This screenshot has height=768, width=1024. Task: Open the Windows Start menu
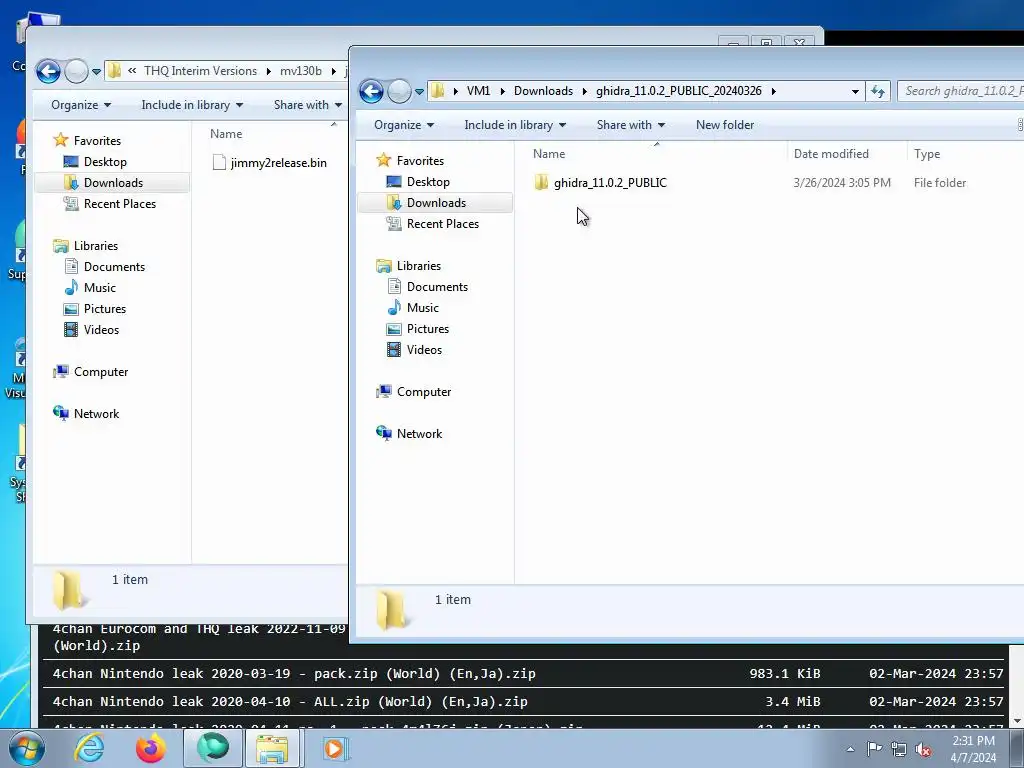point(26,748)
